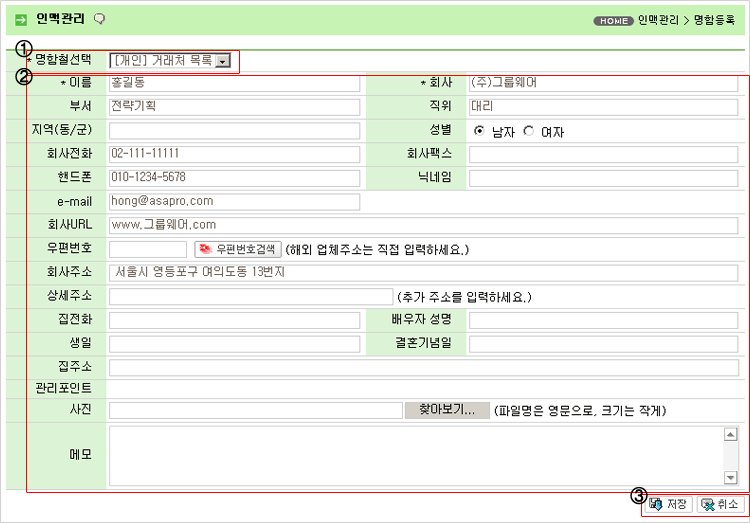Click the 회사팩스 input field
The height and width of the screenshot is (523, 750).
[x=603, y=154]
